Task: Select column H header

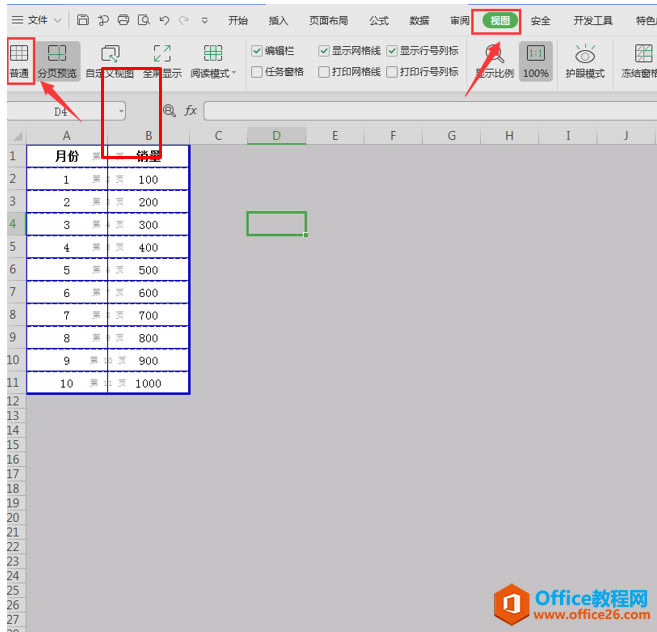Action: (x=510, y=136)
